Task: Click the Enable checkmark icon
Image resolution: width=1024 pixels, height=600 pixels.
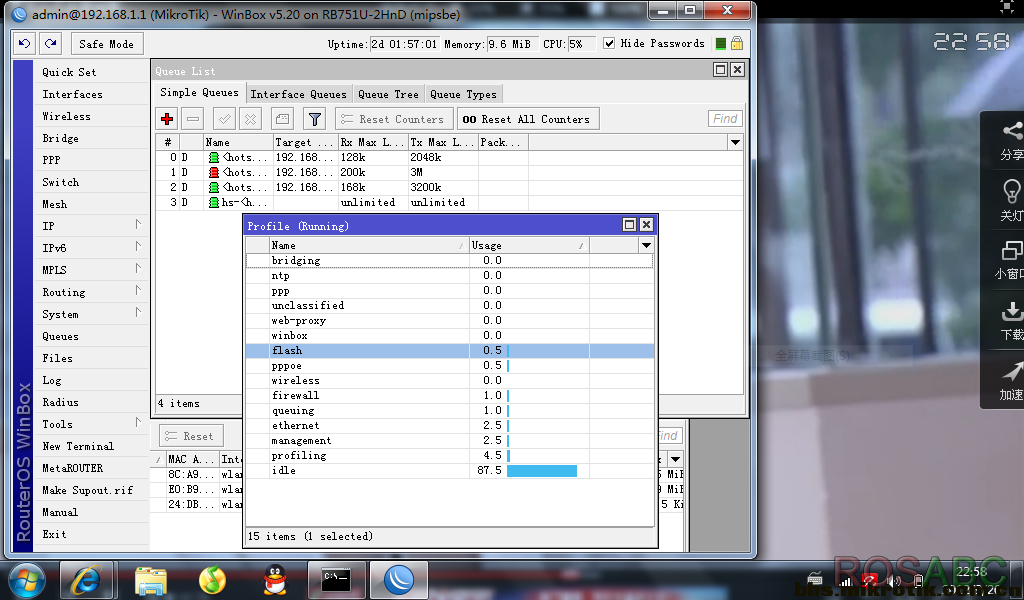Action: (225, 119)
